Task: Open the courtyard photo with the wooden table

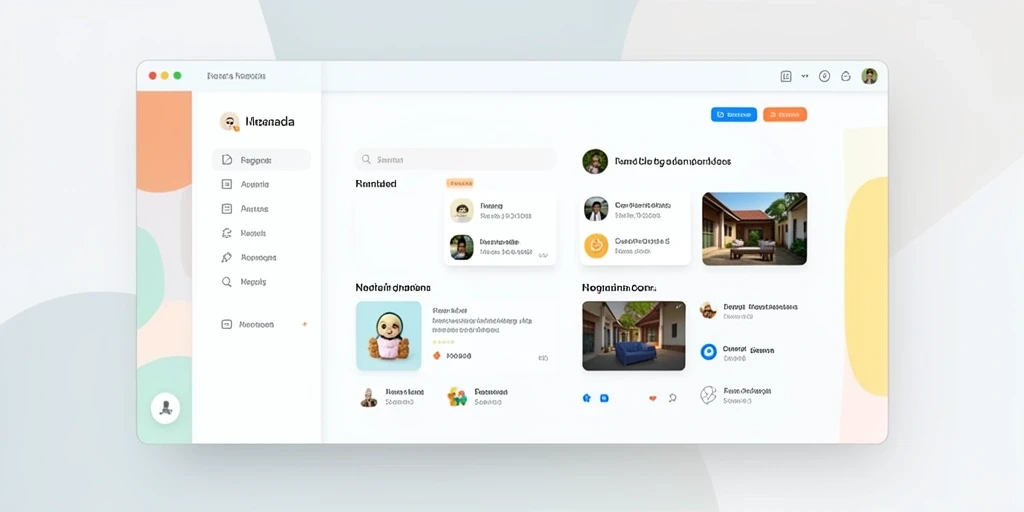Action: [754, 229]
